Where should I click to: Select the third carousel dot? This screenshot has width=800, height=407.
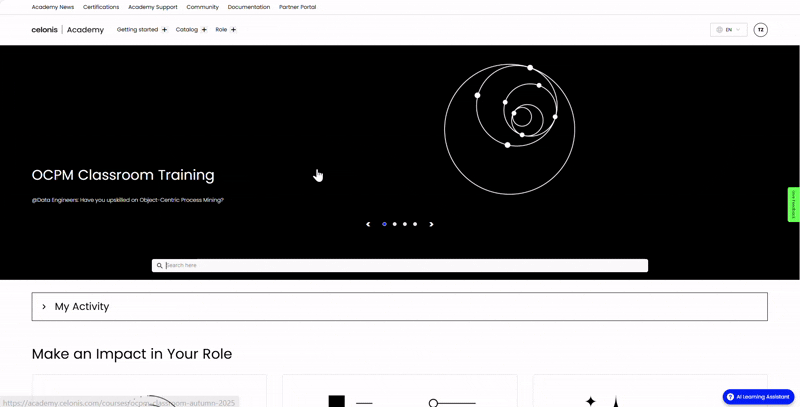405,224
